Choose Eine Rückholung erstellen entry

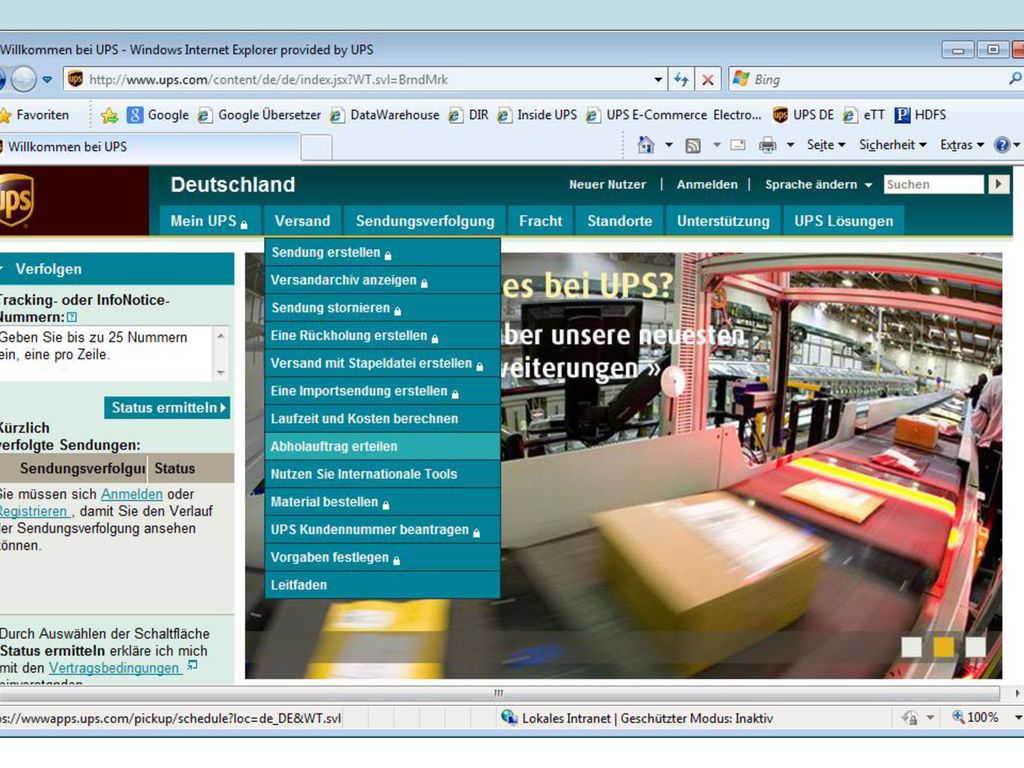point(383,336)
